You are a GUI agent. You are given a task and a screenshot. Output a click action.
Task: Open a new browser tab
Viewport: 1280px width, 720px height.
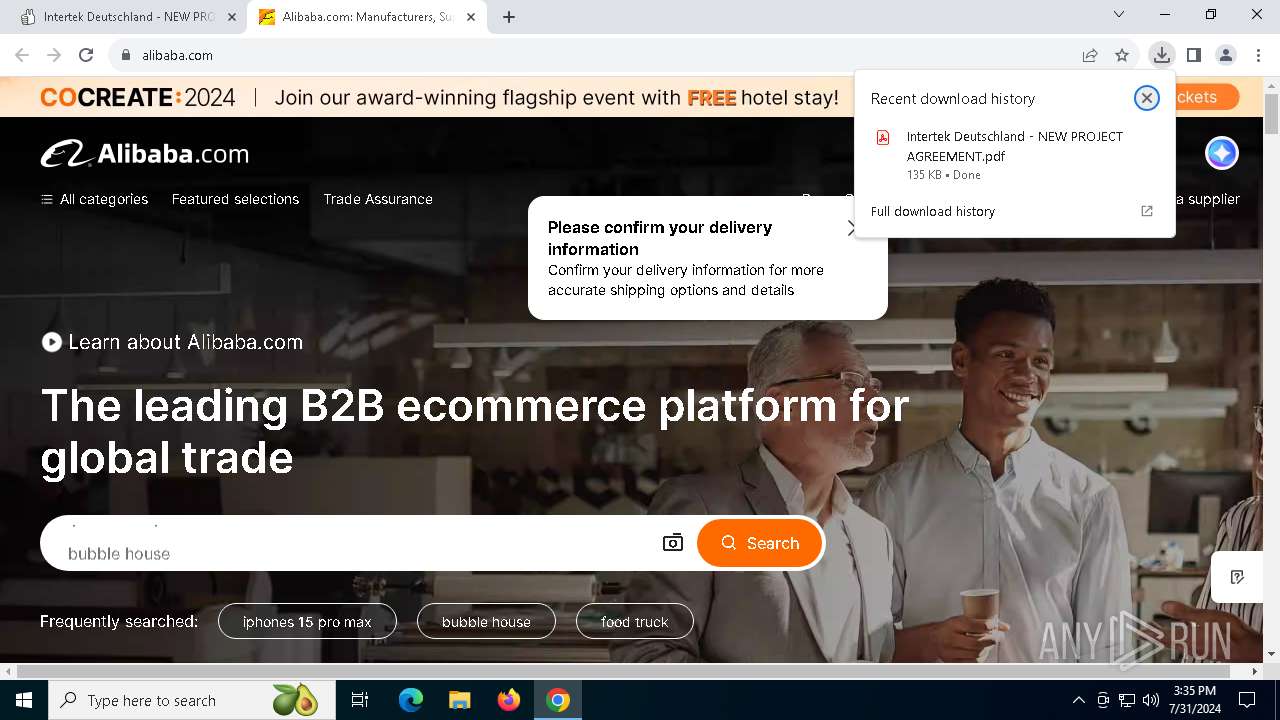[509, 17]
